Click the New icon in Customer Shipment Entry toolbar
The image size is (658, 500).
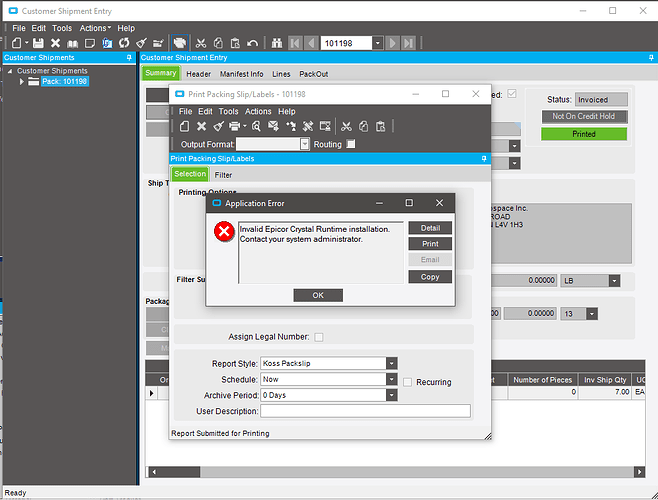click(x=16, y=43)
